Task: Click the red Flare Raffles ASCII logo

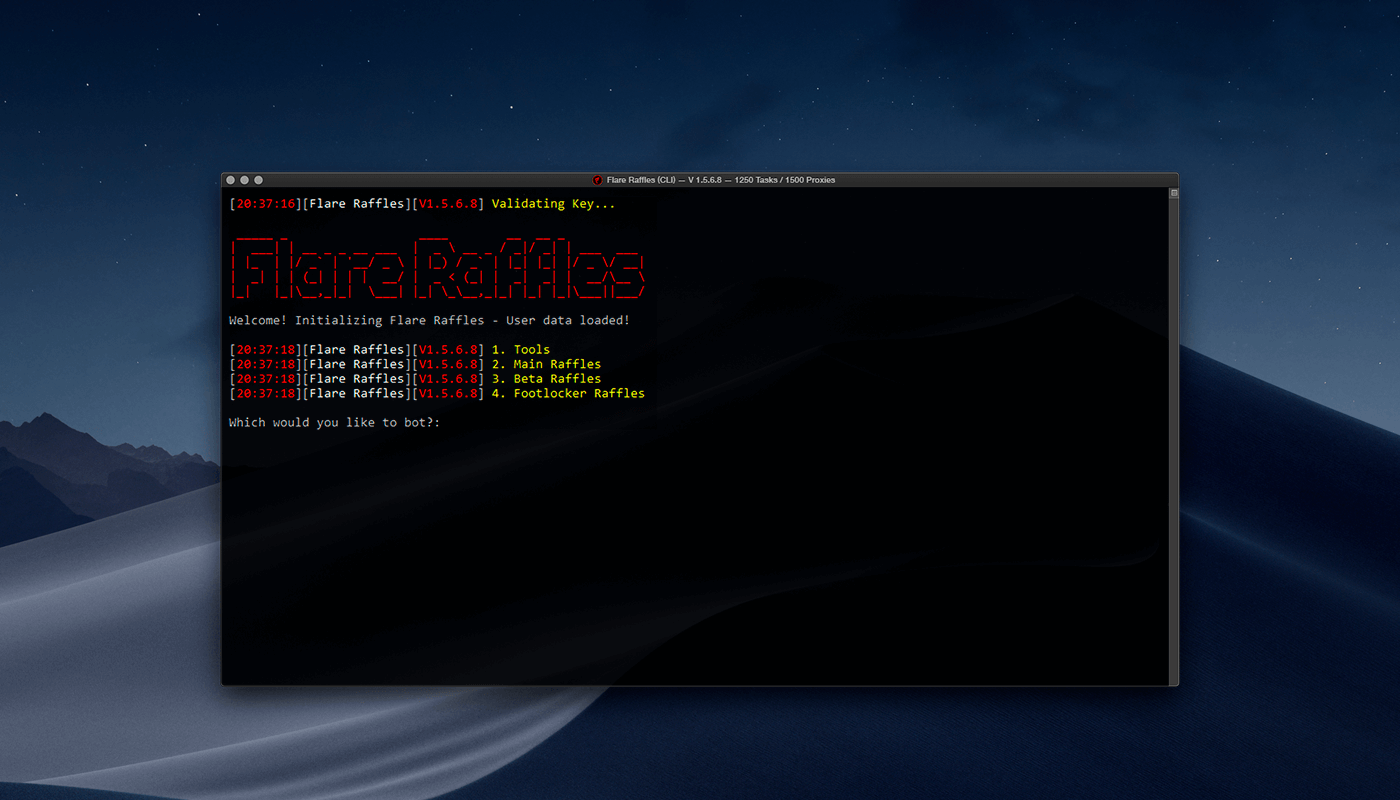Action: (x=437, y=269)
